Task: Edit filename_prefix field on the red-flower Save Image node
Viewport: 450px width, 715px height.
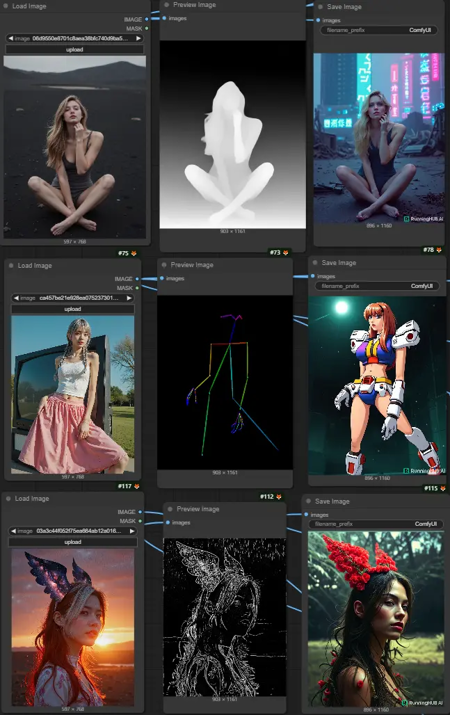Action: tap(376, 524)
